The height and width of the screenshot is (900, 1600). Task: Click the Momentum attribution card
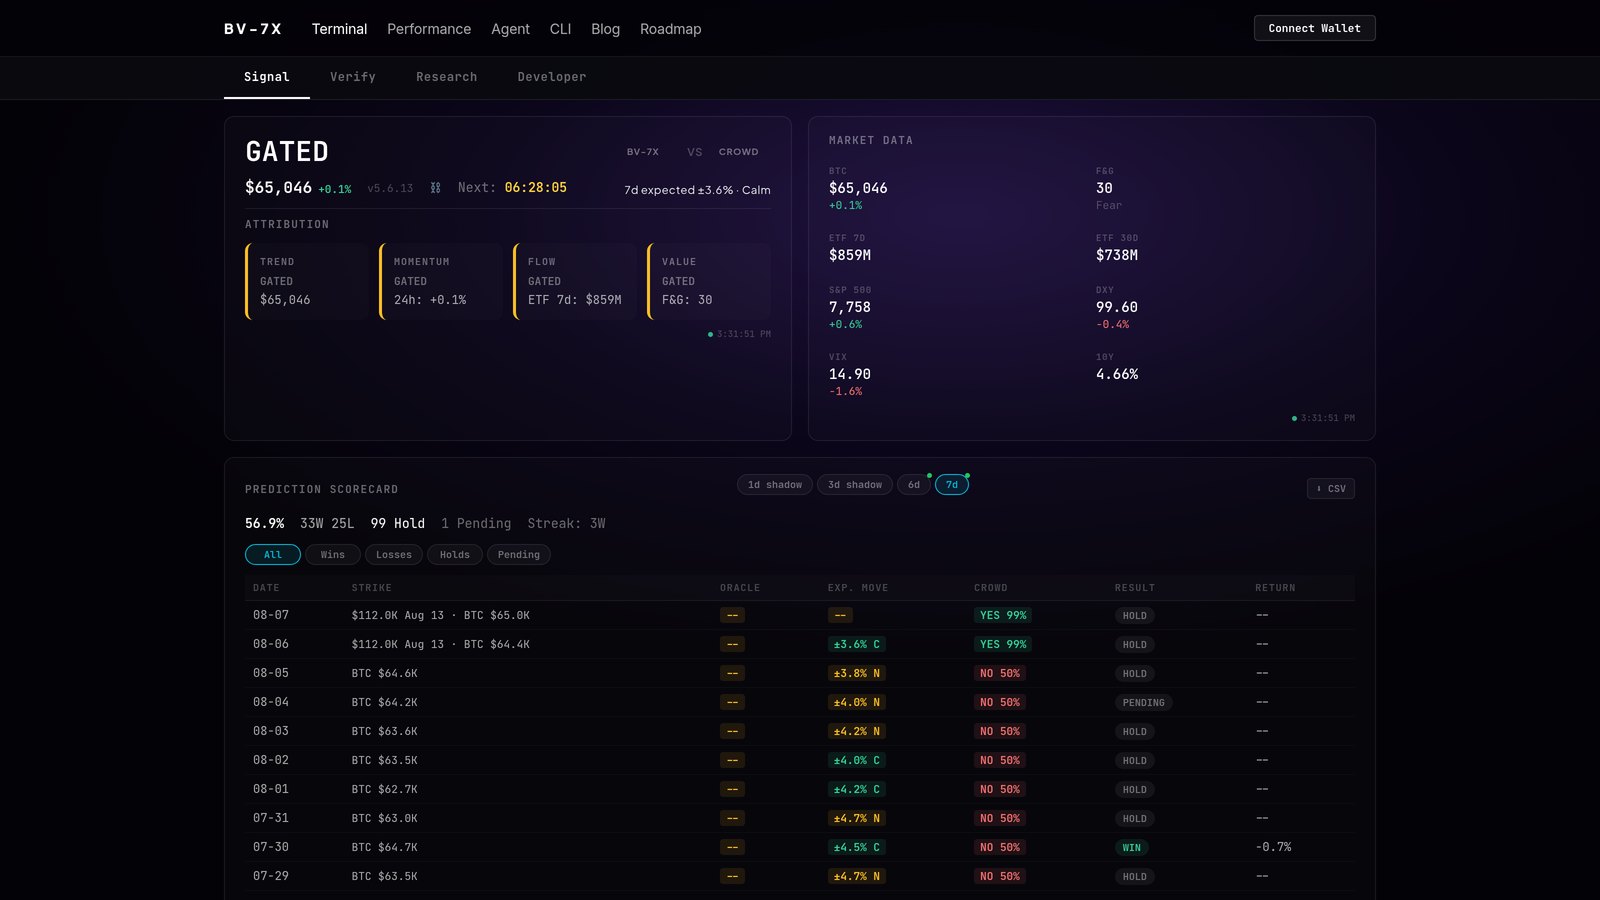point(441,281)
